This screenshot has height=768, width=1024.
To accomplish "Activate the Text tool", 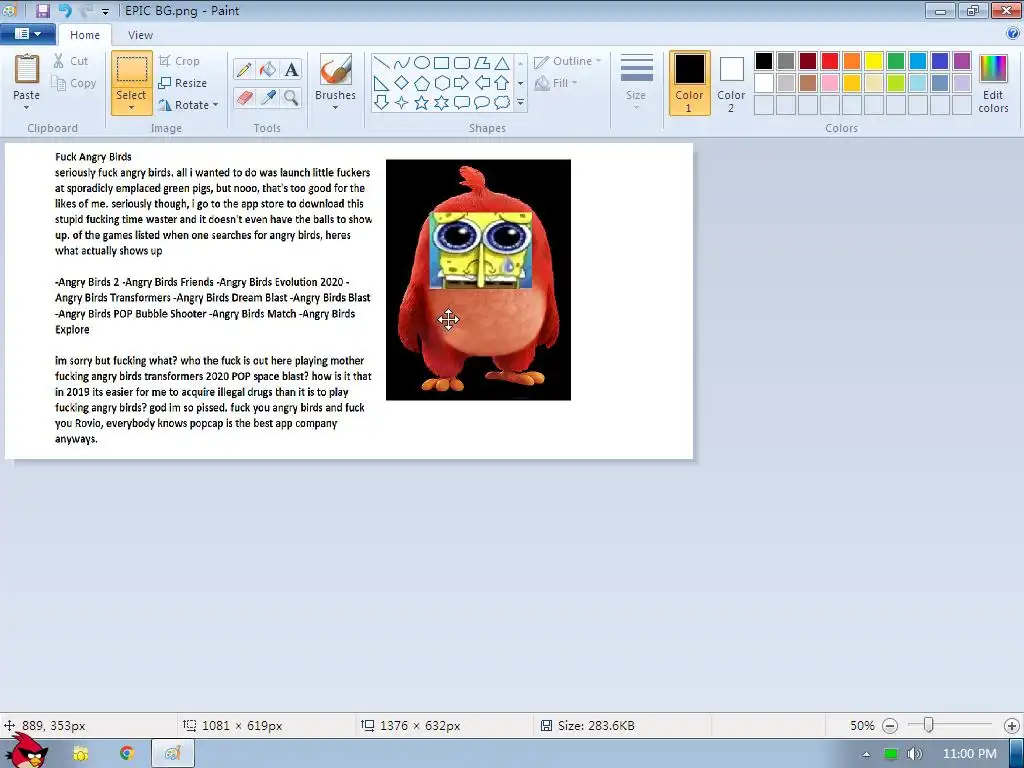I will [x=291, y=69].
